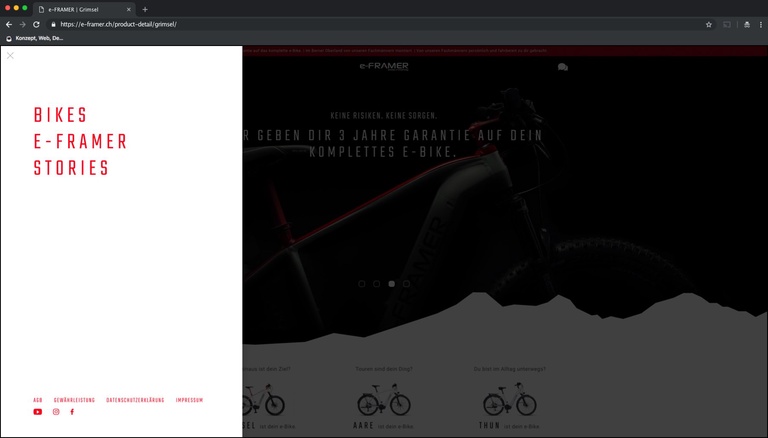768x438 pixels.
Task: Close the e-FRAMER | Grimsel tab
Action: (x=129, y=9)
